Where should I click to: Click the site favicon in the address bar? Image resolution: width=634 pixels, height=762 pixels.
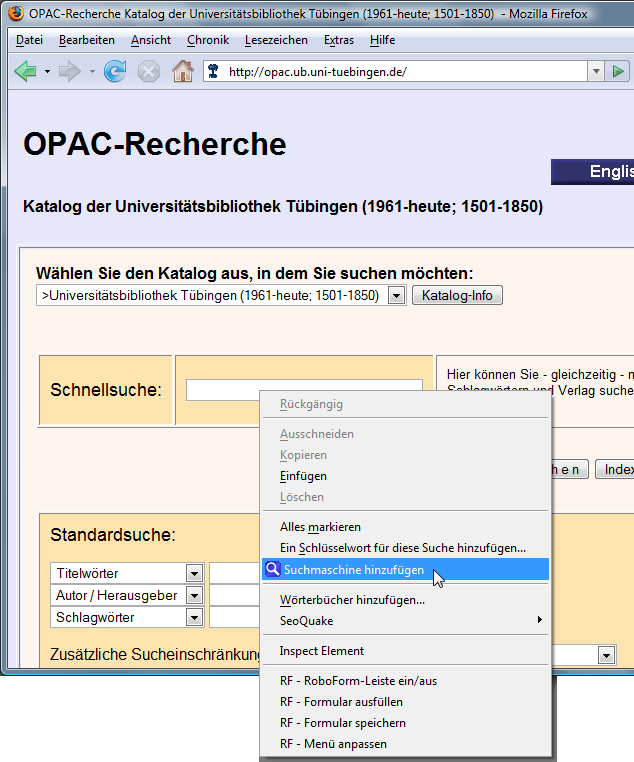tap(213, 72)
